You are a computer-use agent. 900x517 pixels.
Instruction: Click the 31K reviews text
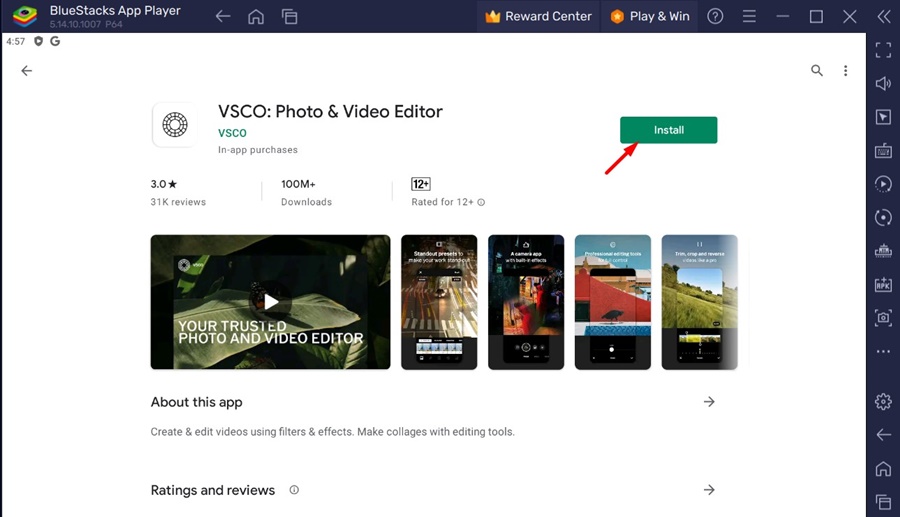[178, 202]
